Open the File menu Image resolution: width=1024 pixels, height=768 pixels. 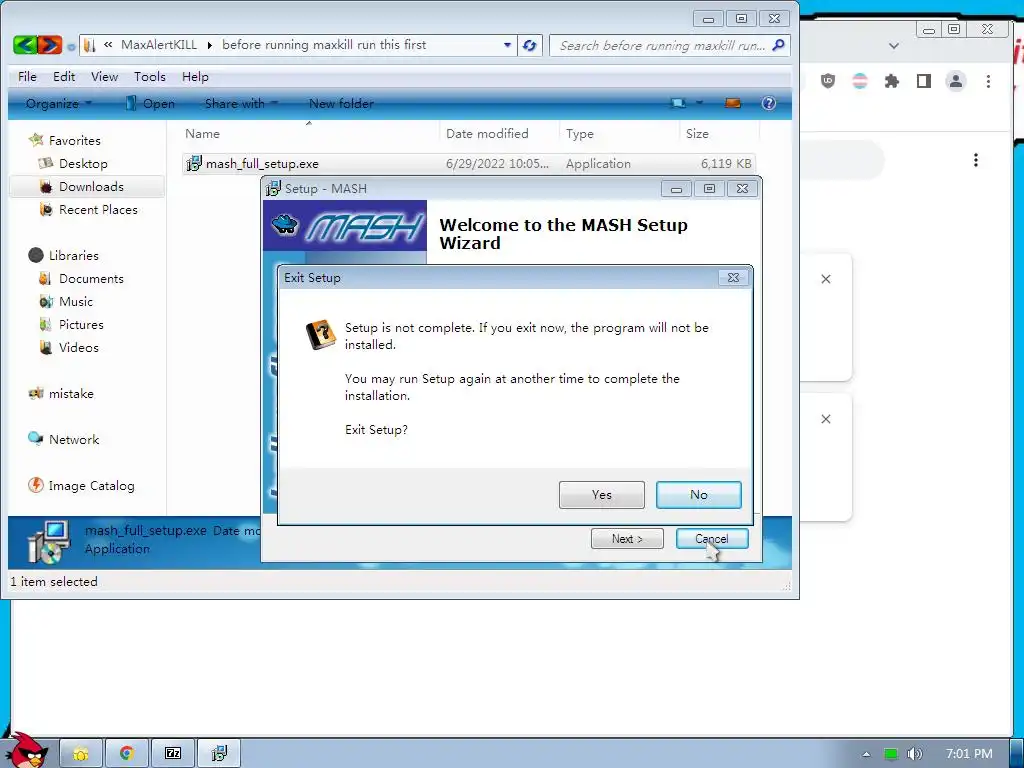(x=27, y=76)
